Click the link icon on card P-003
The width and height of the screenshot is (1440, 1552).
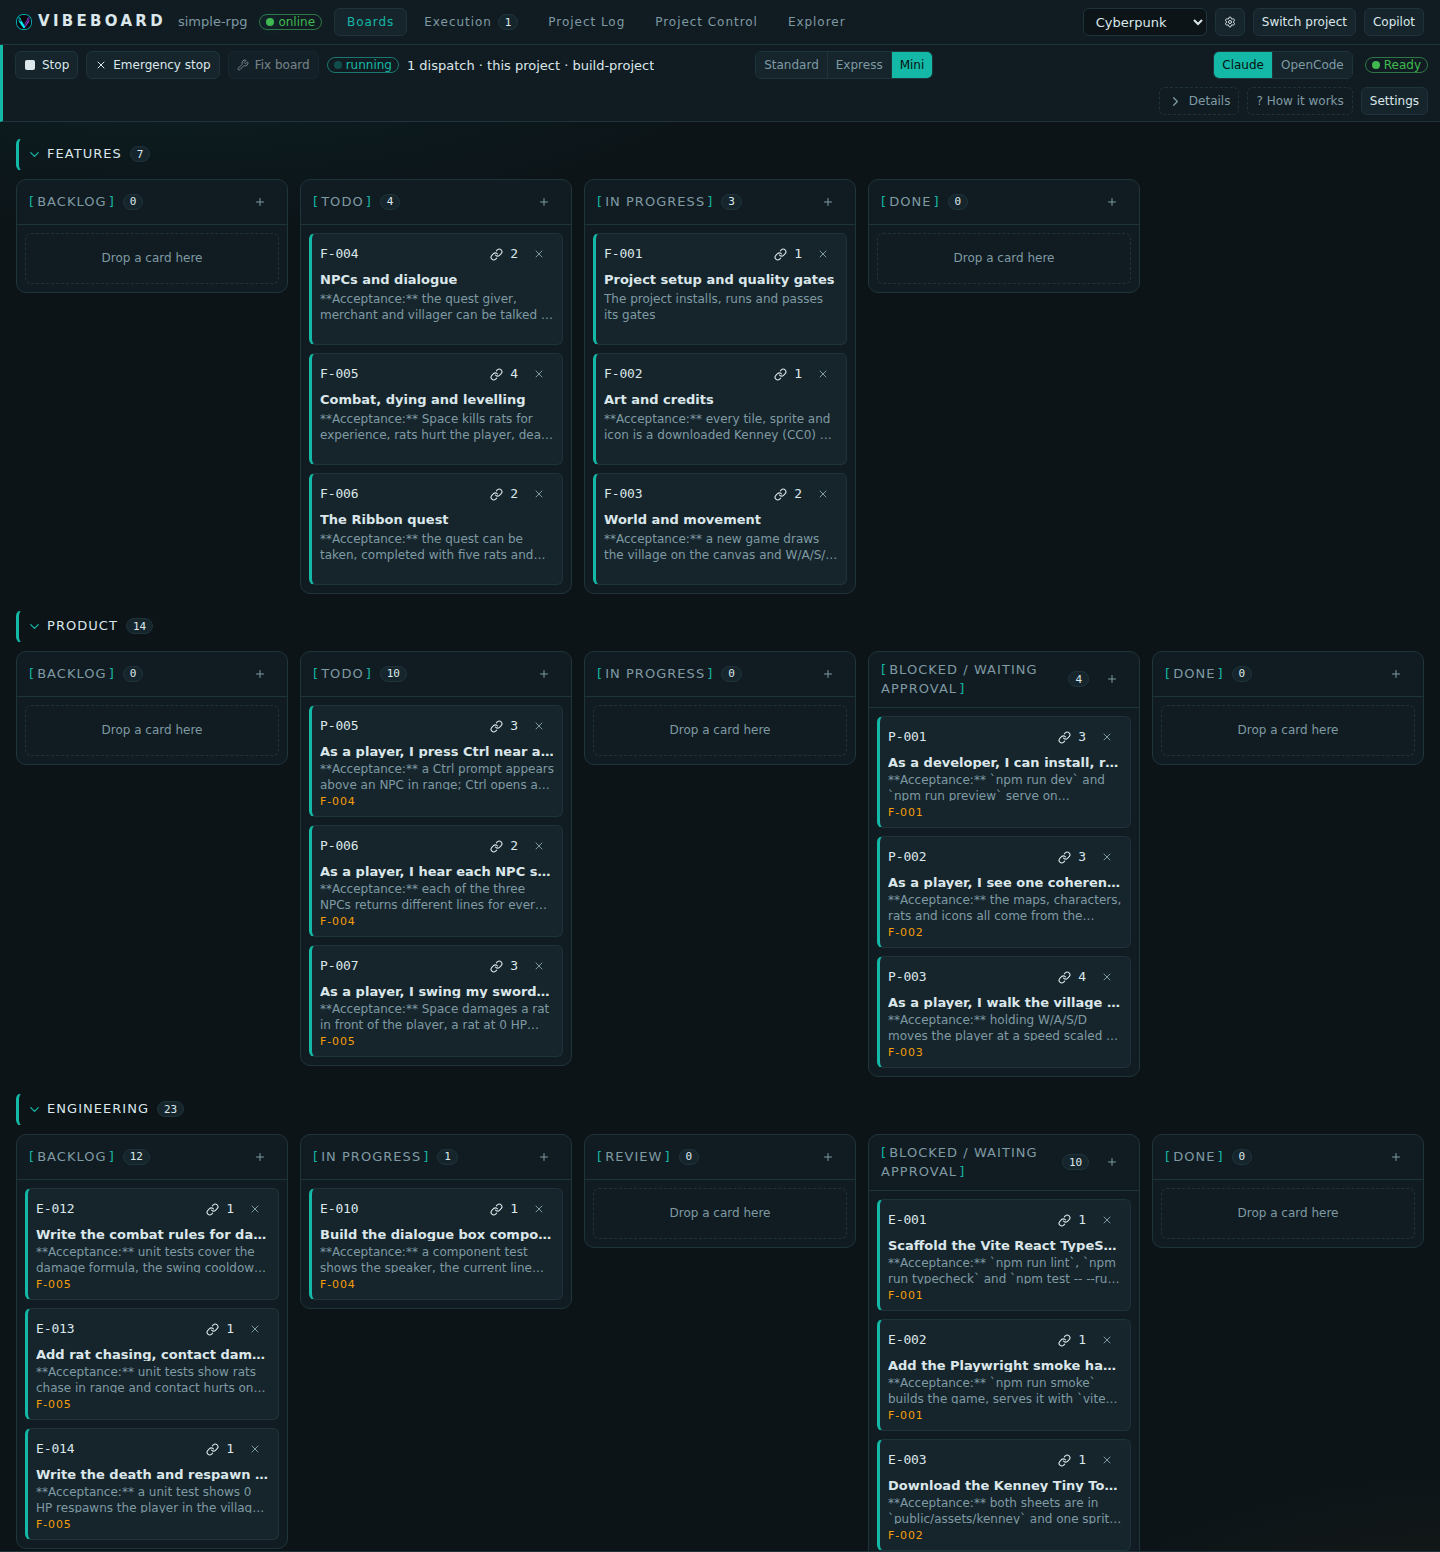tap(1064, 977)
